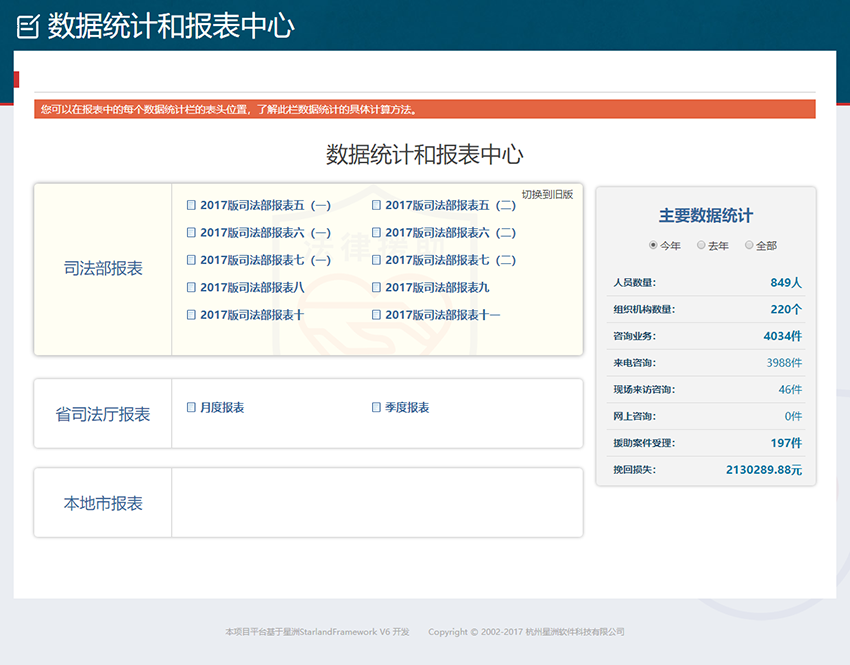Click document icon for 2017版司法部报表五（二）
Viewport: 850px width, 665px height.
point(376,205)
